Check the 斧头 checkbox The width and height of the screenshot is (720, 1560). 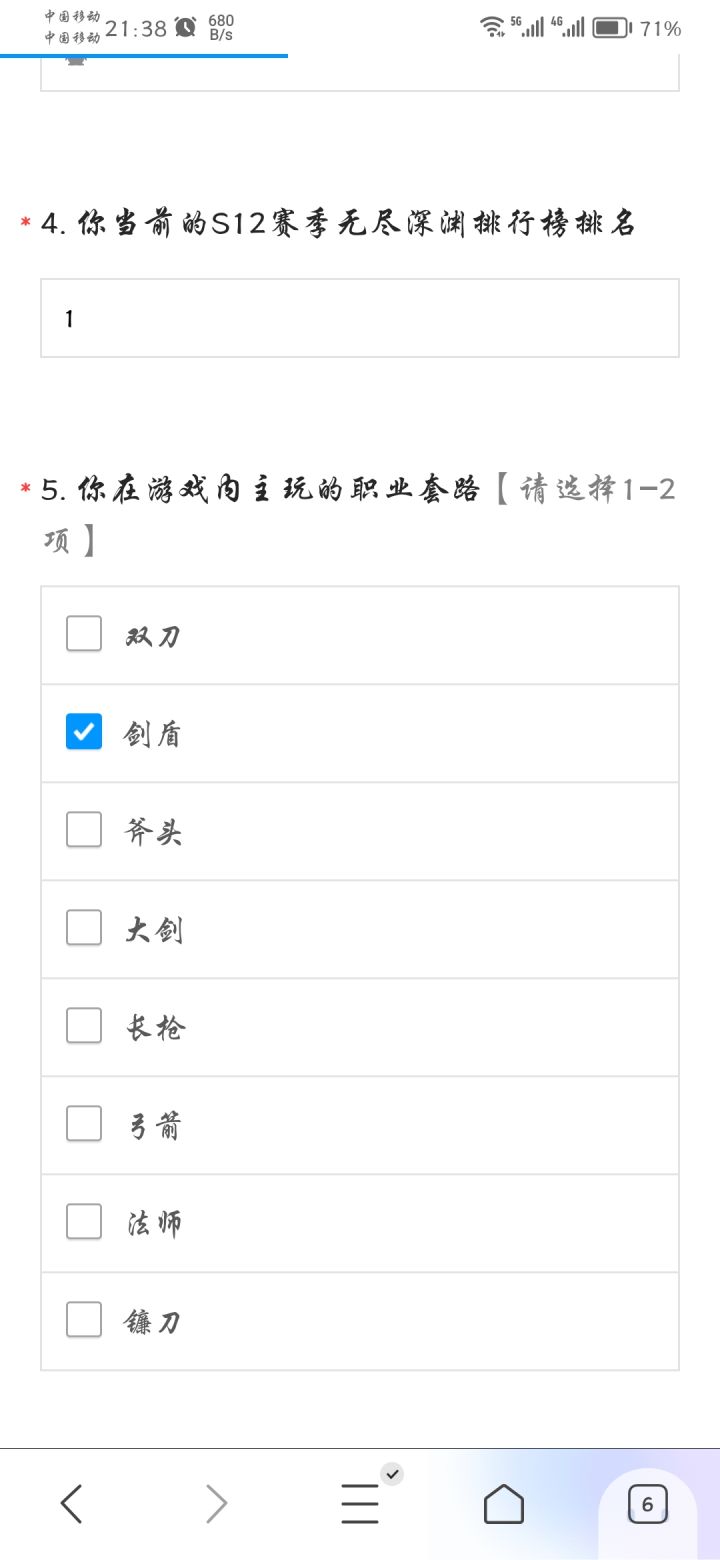[84, 830]
